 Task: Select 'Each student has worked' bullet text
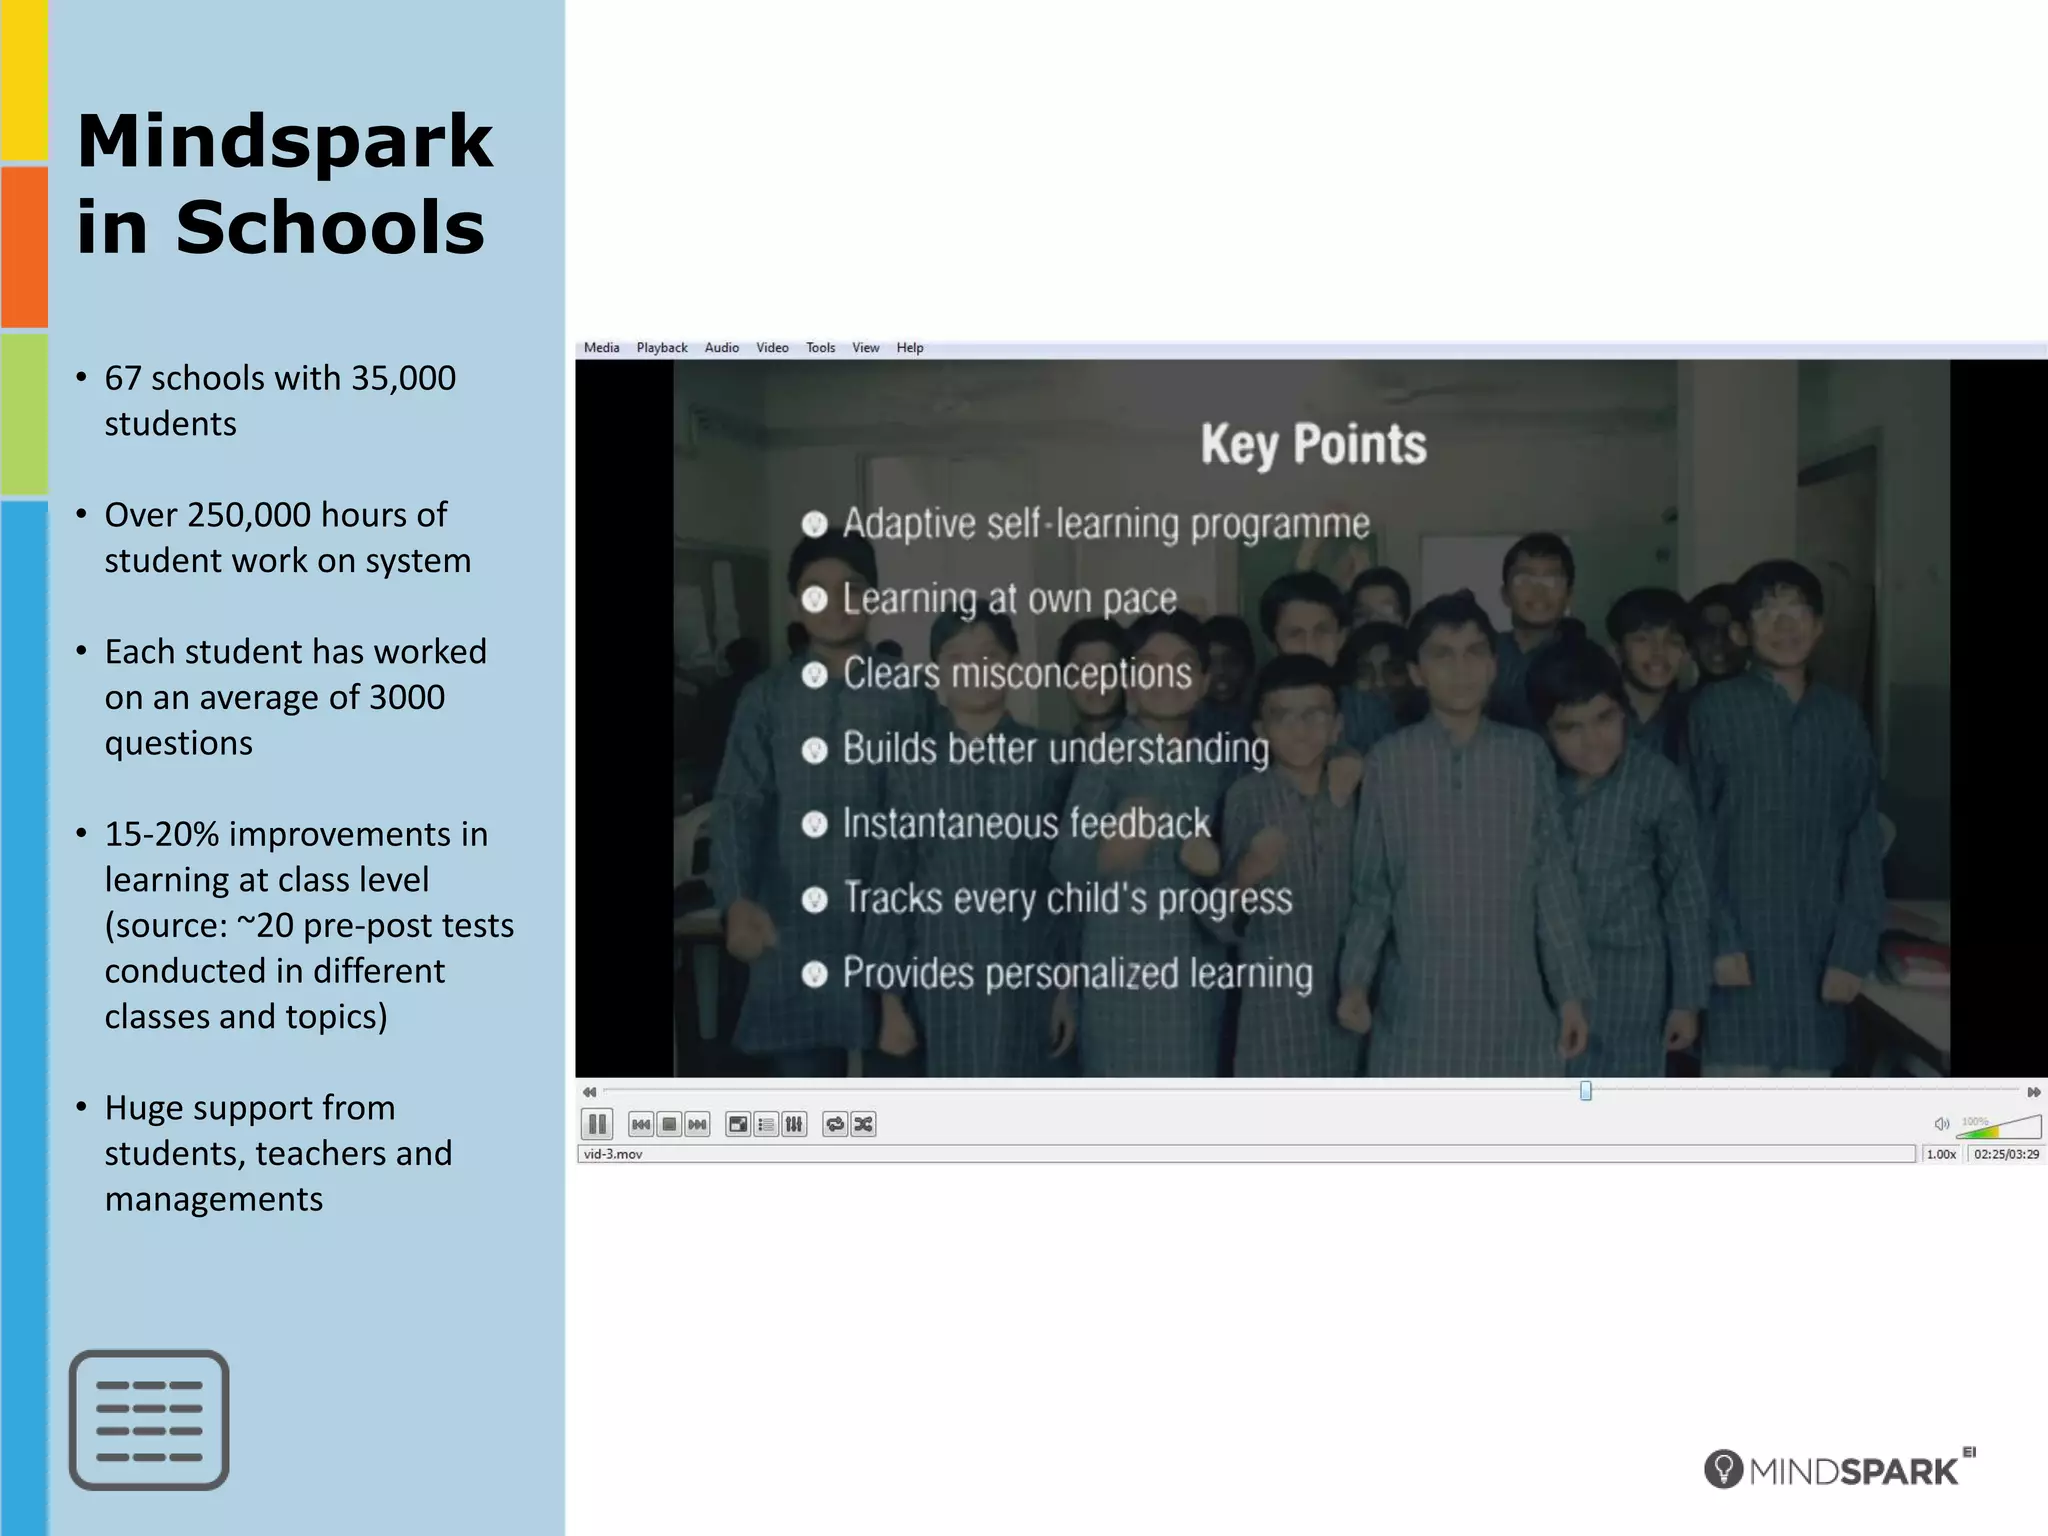tap(295, 697)
